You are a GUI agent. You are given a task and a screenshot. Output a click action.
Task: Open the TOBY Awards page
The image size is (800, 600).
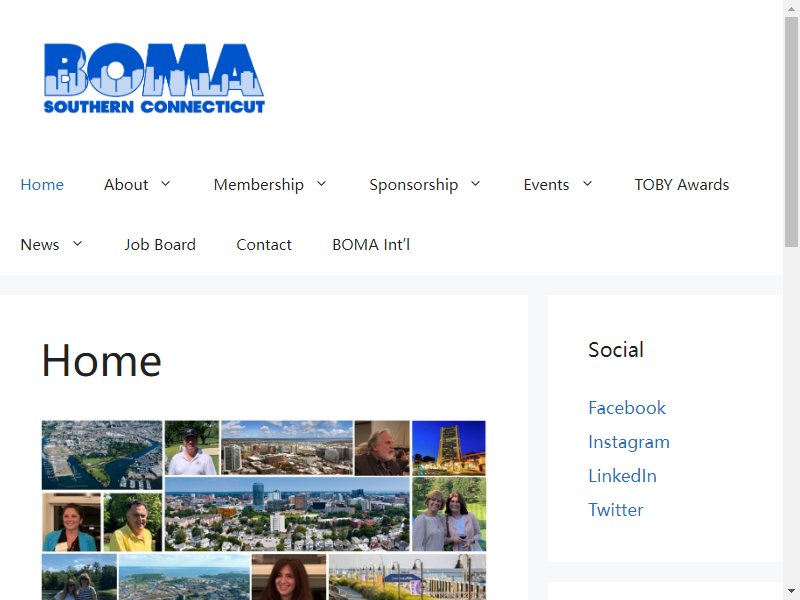[682, 184]
